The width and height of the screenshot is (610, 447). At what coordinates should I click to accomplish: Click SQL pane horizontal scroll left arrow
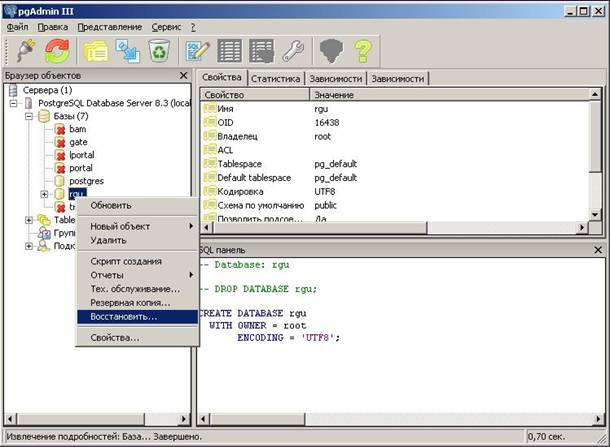203,419
